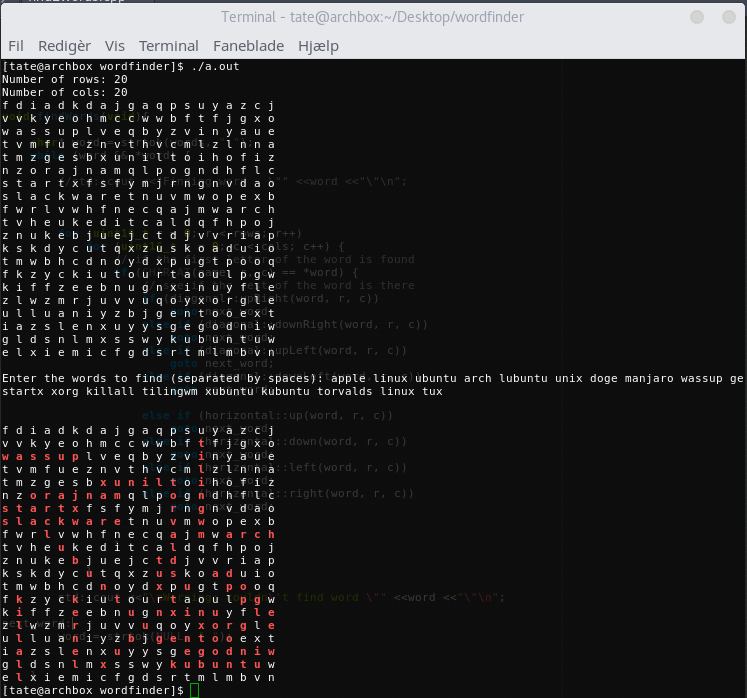
Task: Click red highlighted 'wassup' in solved grid
Action: pos(40,456)
